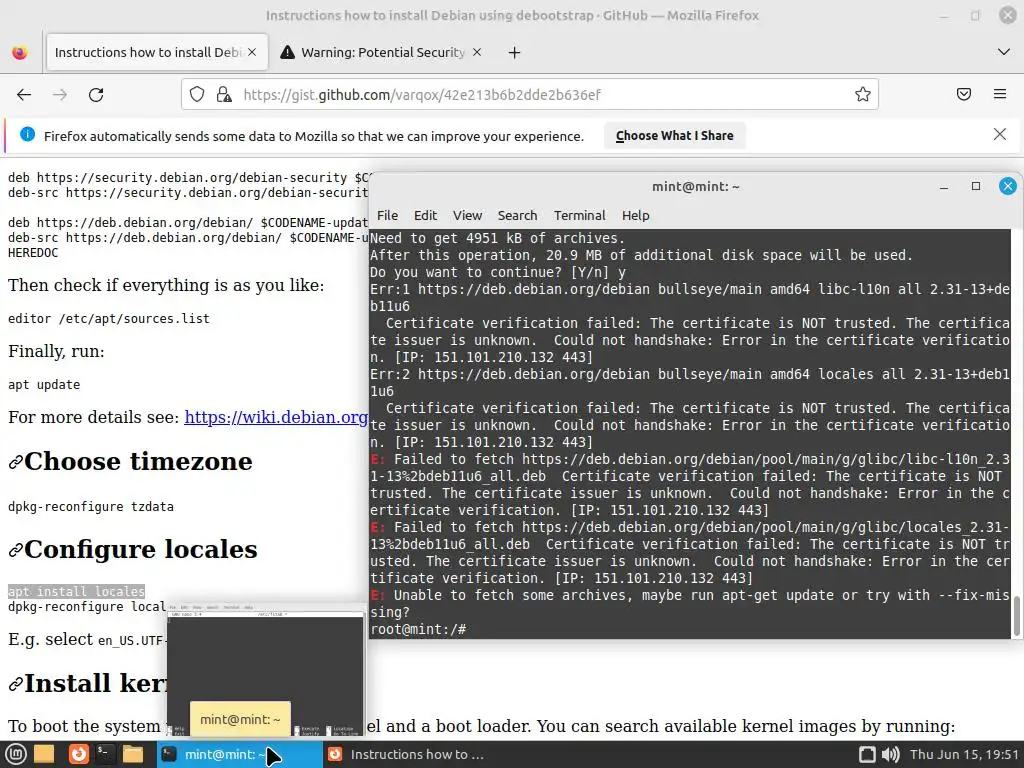Click the Firefox logo left of tabs

pos(20,52)
